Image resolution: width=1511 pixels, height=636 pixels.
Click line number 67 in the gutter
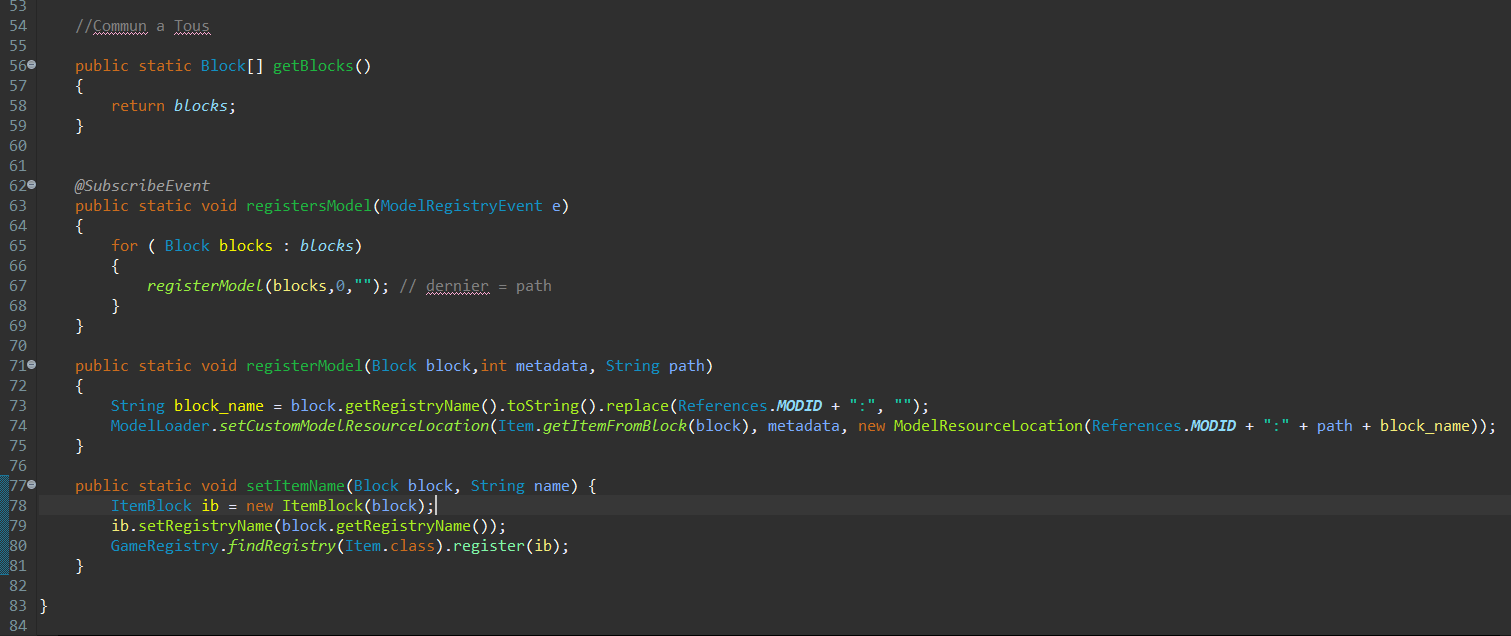(18, 286)
